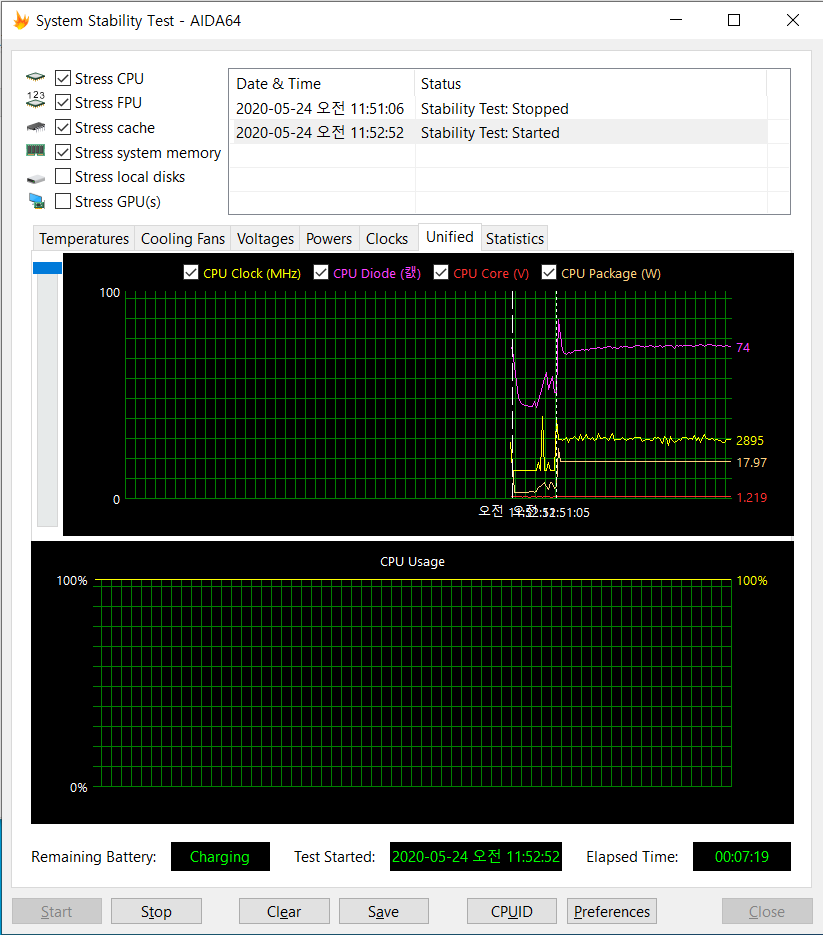Click the greyed-out Start button
This screenshot has width=823, height=935.
click(x=57, y=911)
